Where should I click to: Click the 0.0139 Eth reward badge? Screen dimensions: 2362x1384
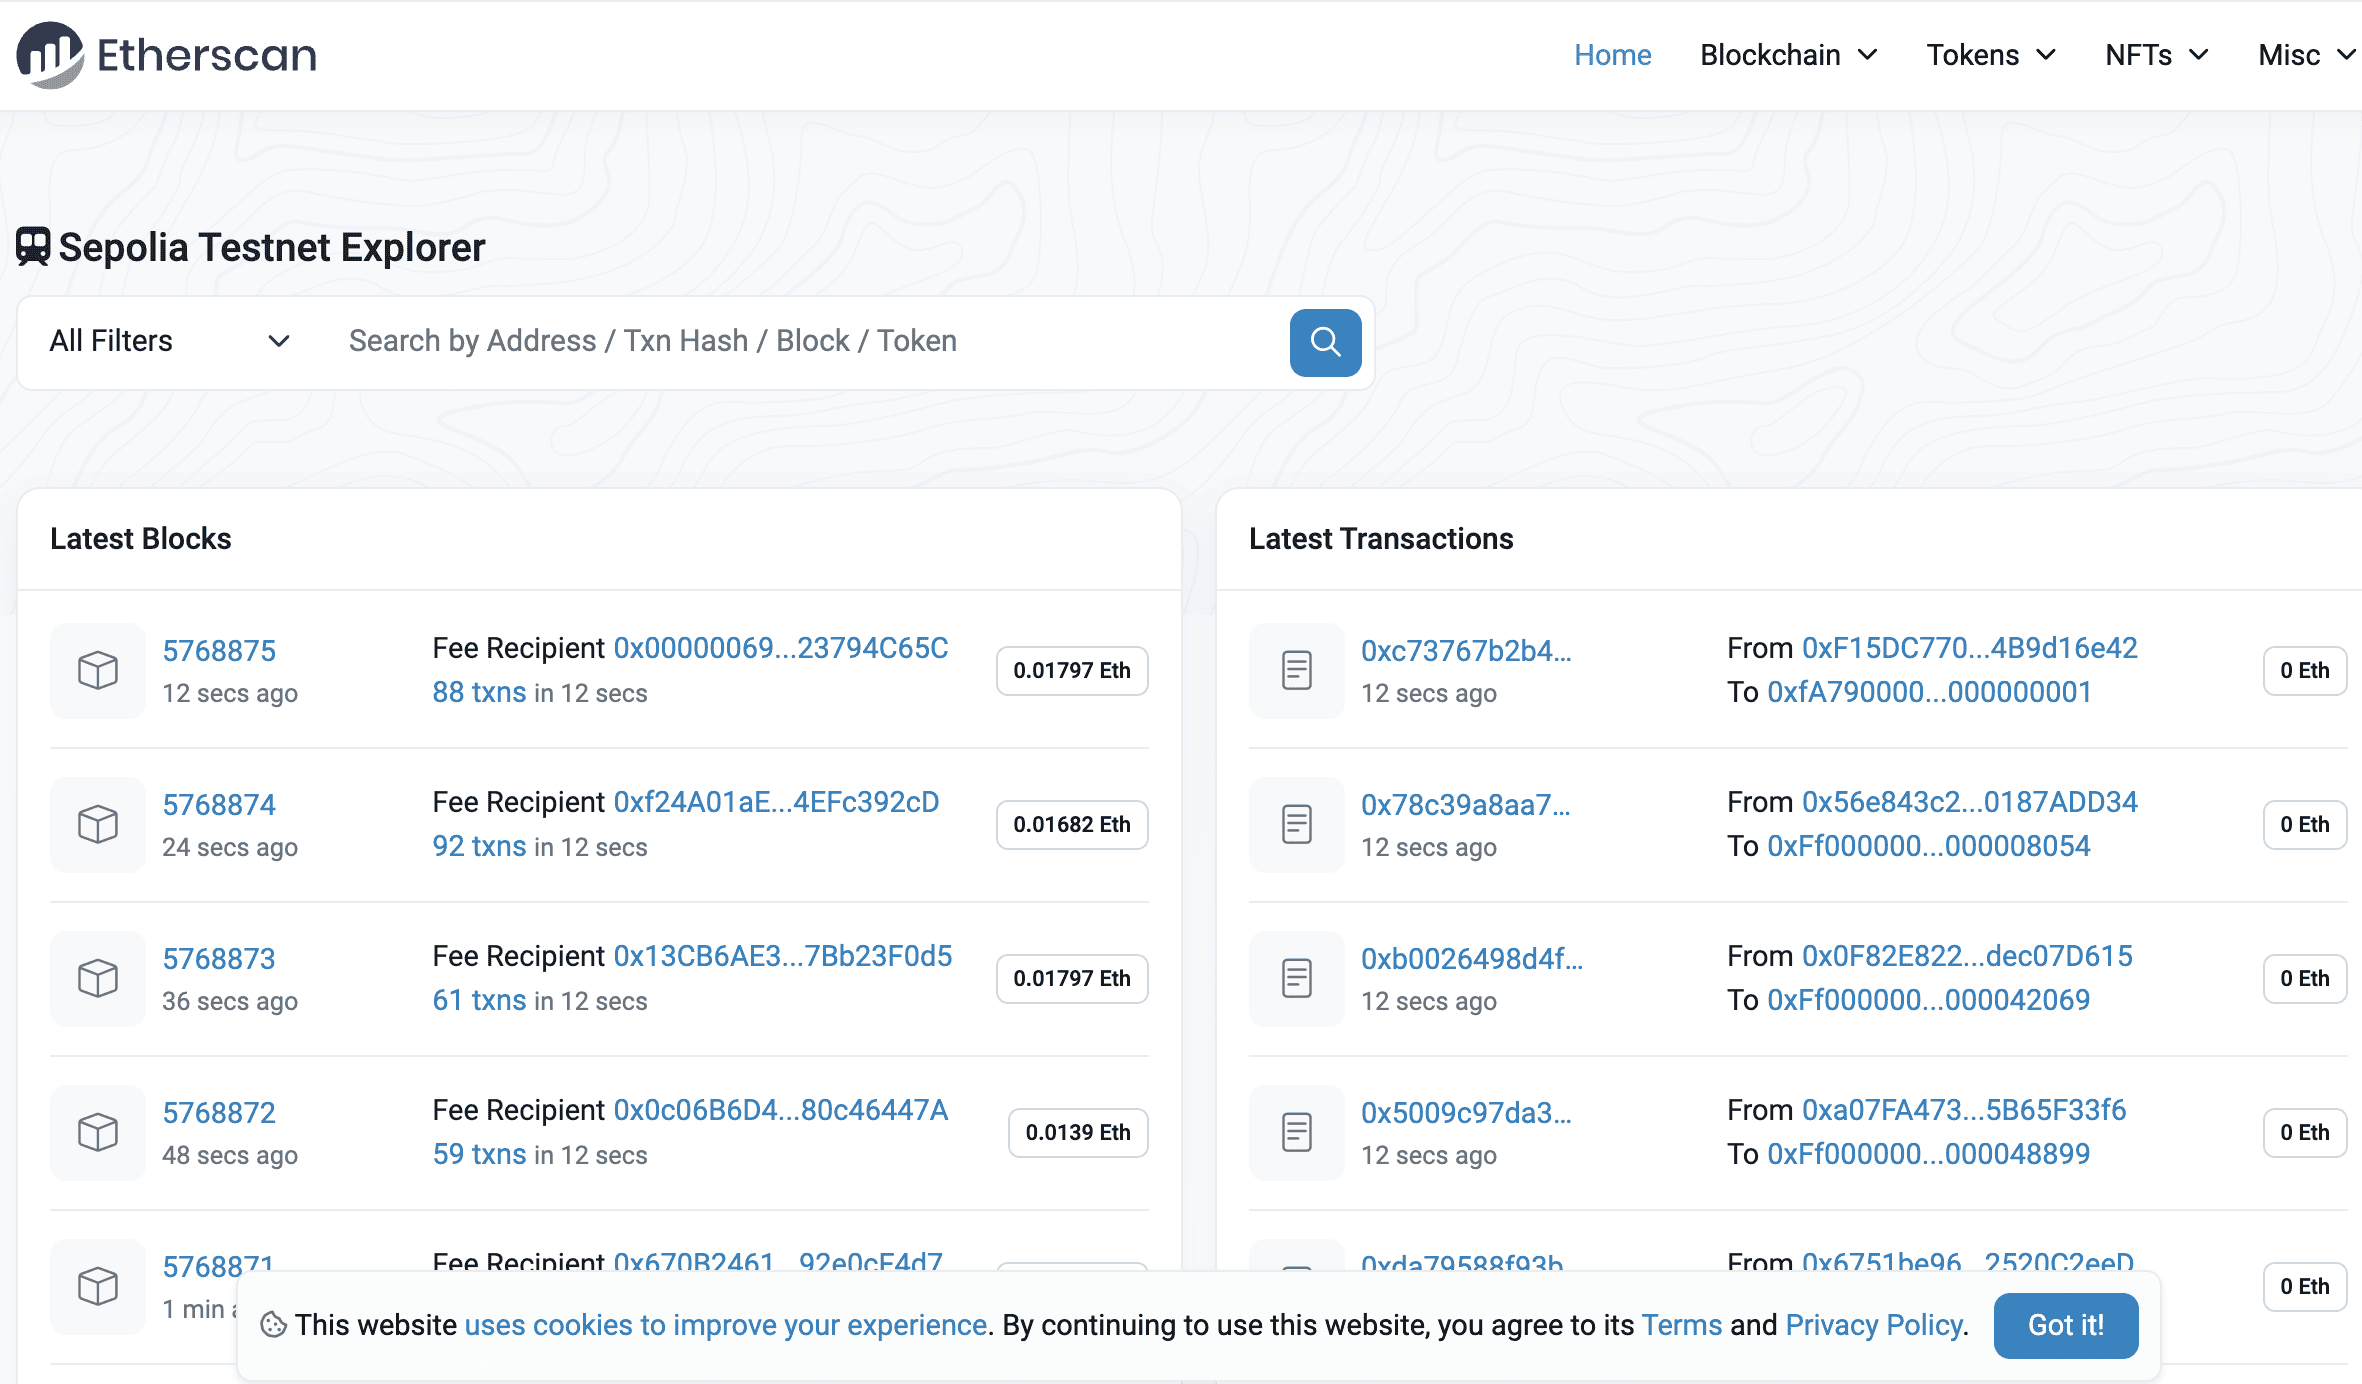pos(1078,1133)
